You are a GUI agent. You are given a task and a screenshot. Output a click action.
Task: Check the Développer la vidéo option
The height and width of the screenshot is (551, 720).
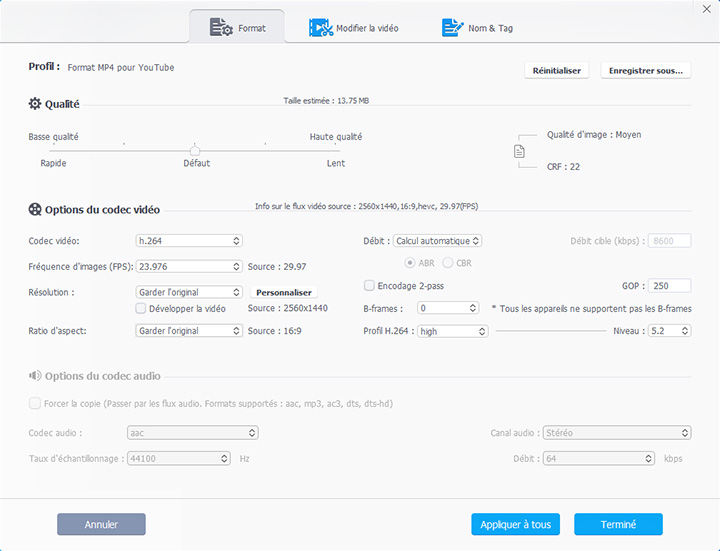[141, 309]
